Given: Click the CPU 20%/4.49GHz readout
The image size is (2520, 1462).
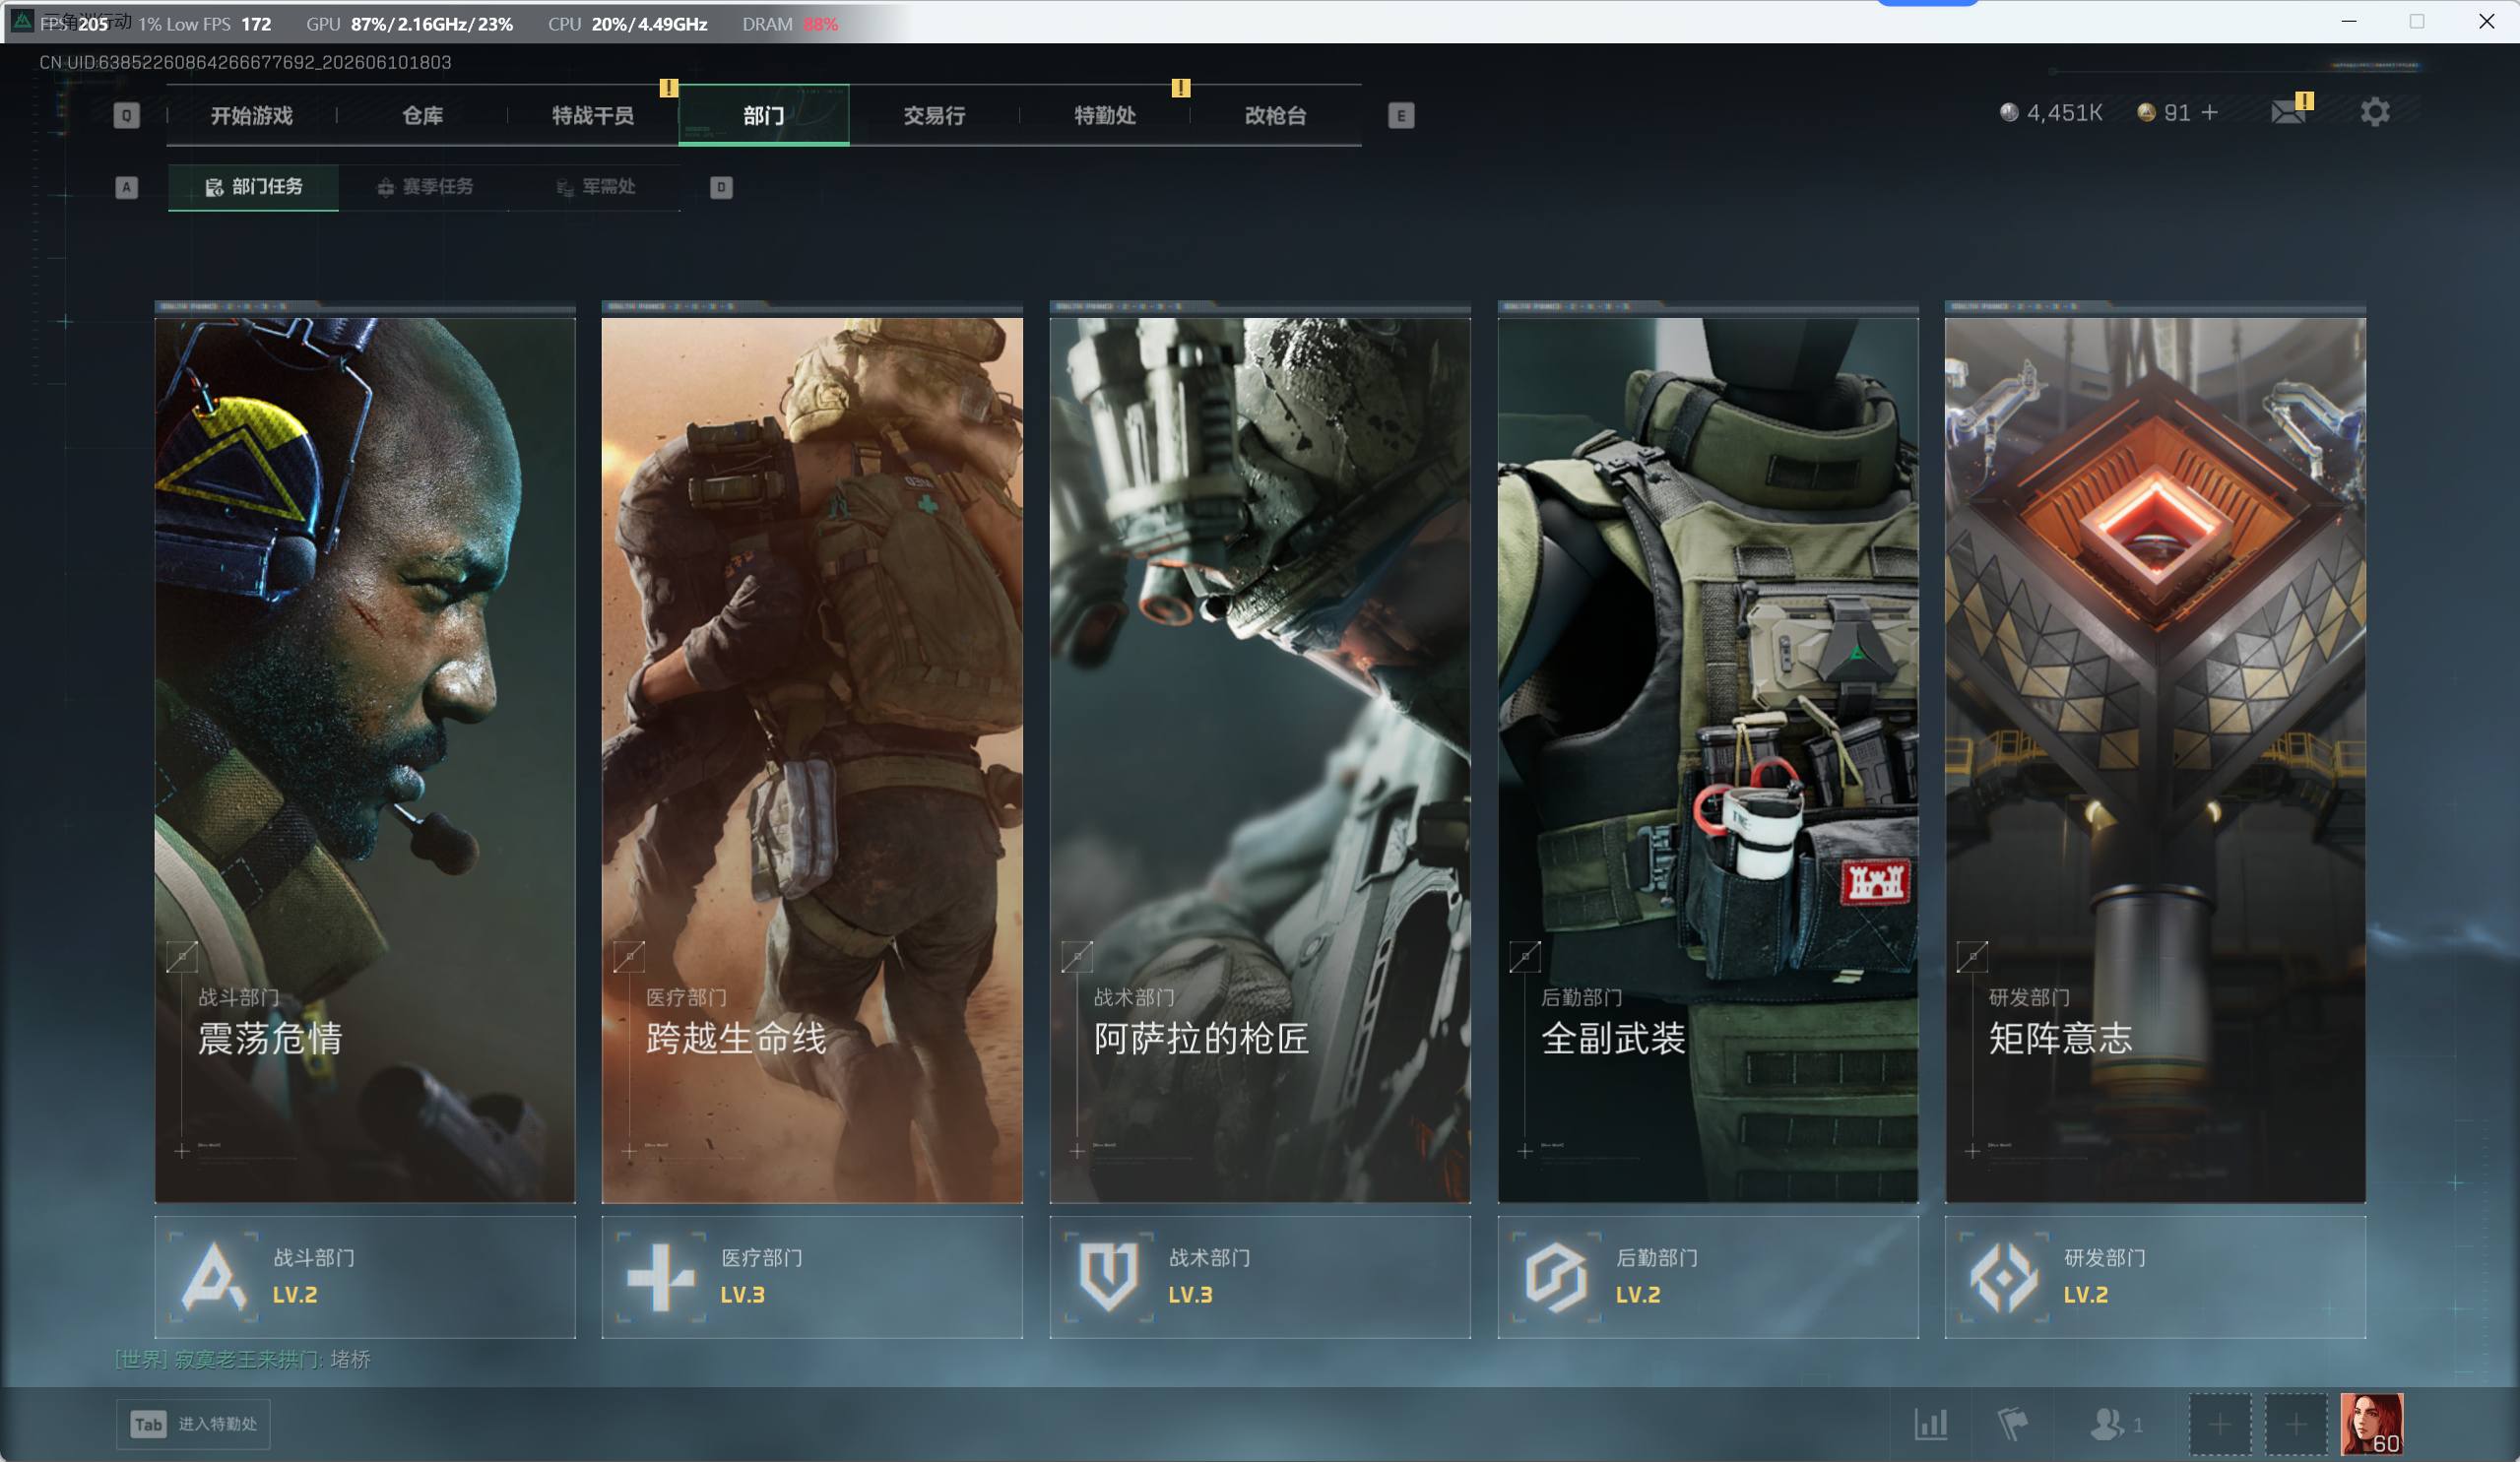Looking at the screenshot, I should [627, 24].
